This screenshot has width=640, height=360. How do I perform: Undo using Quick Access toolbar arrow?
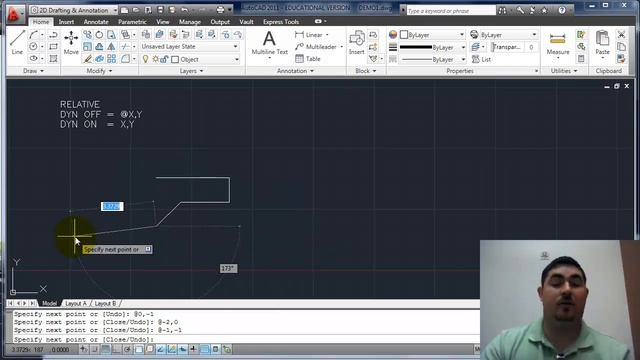point(184,10)
